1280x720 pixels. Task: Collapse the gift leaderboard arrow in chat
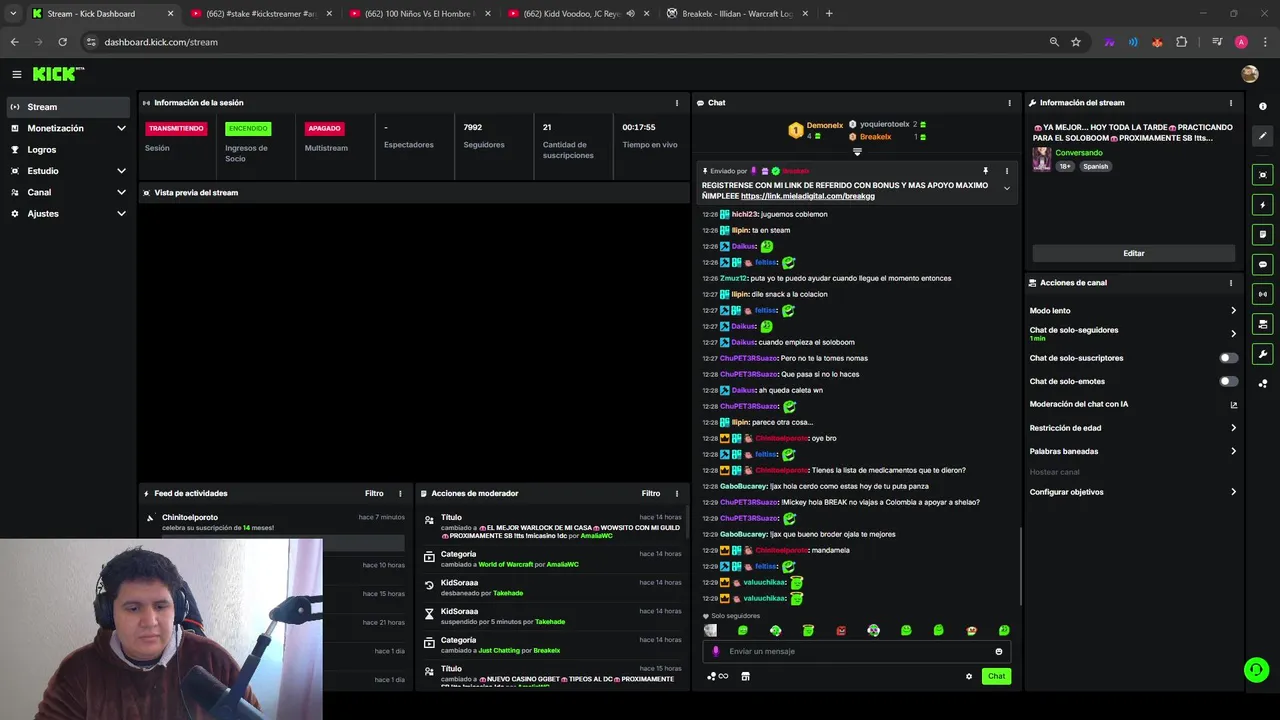click(x=857, y=152)
